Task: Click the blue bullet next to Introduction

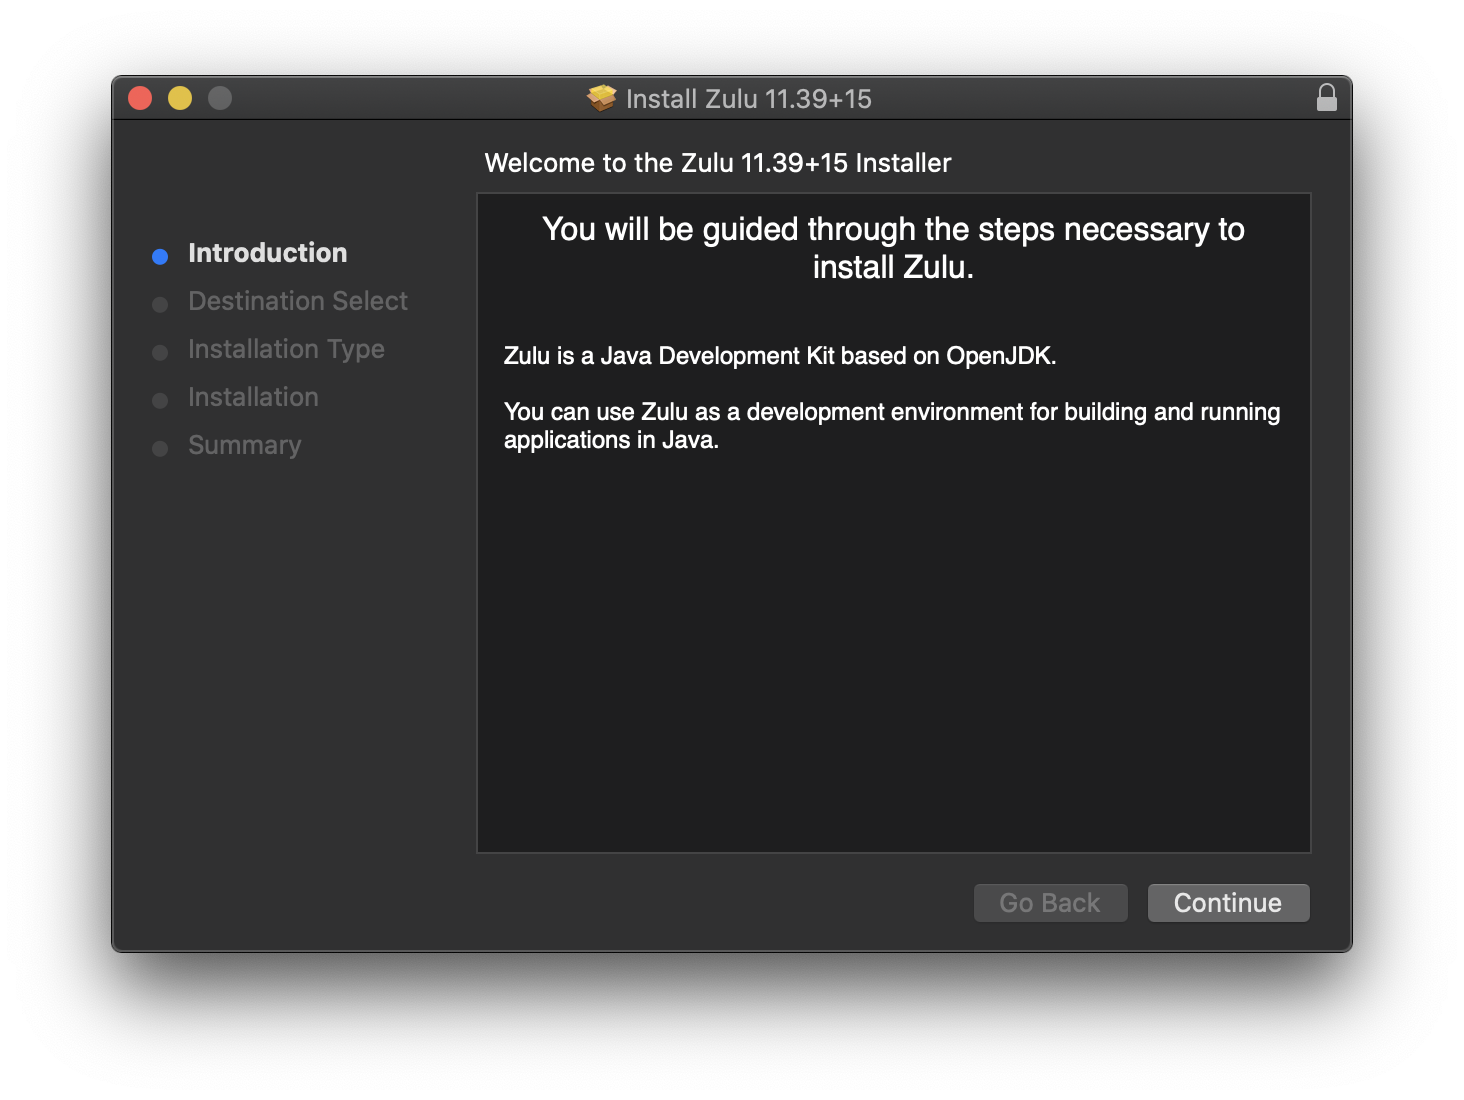Action: (x=160, y=256)
